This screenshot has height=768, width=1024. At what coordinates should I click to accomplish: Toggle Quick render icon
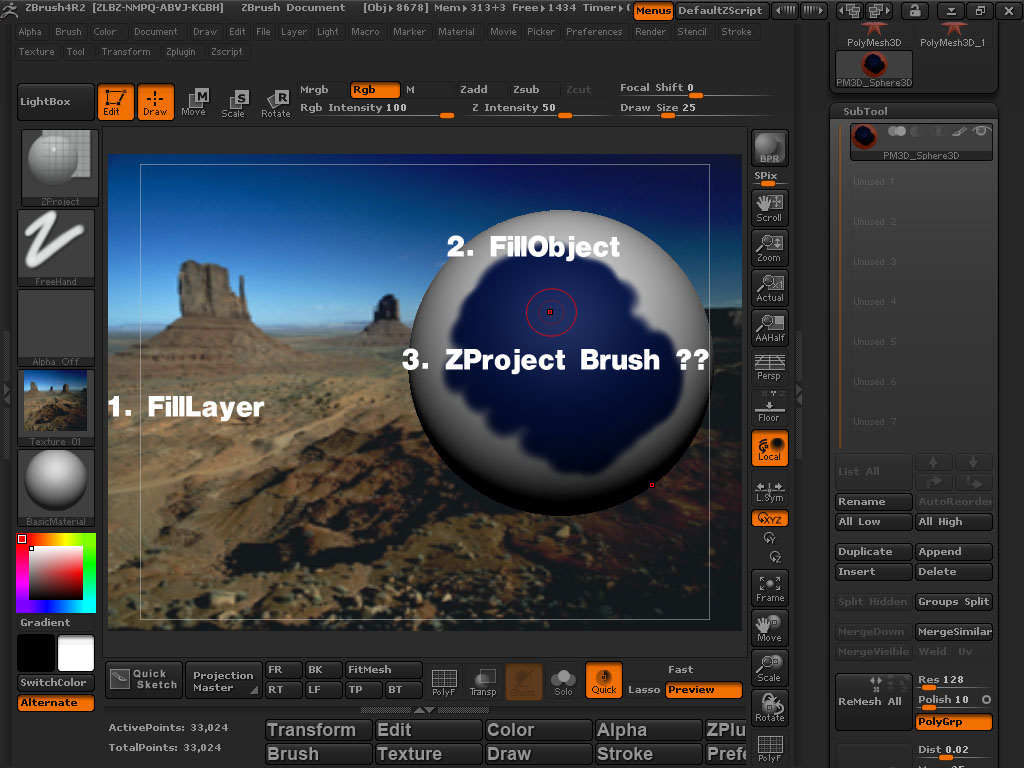pyautogui.click(x=603, y=681)
